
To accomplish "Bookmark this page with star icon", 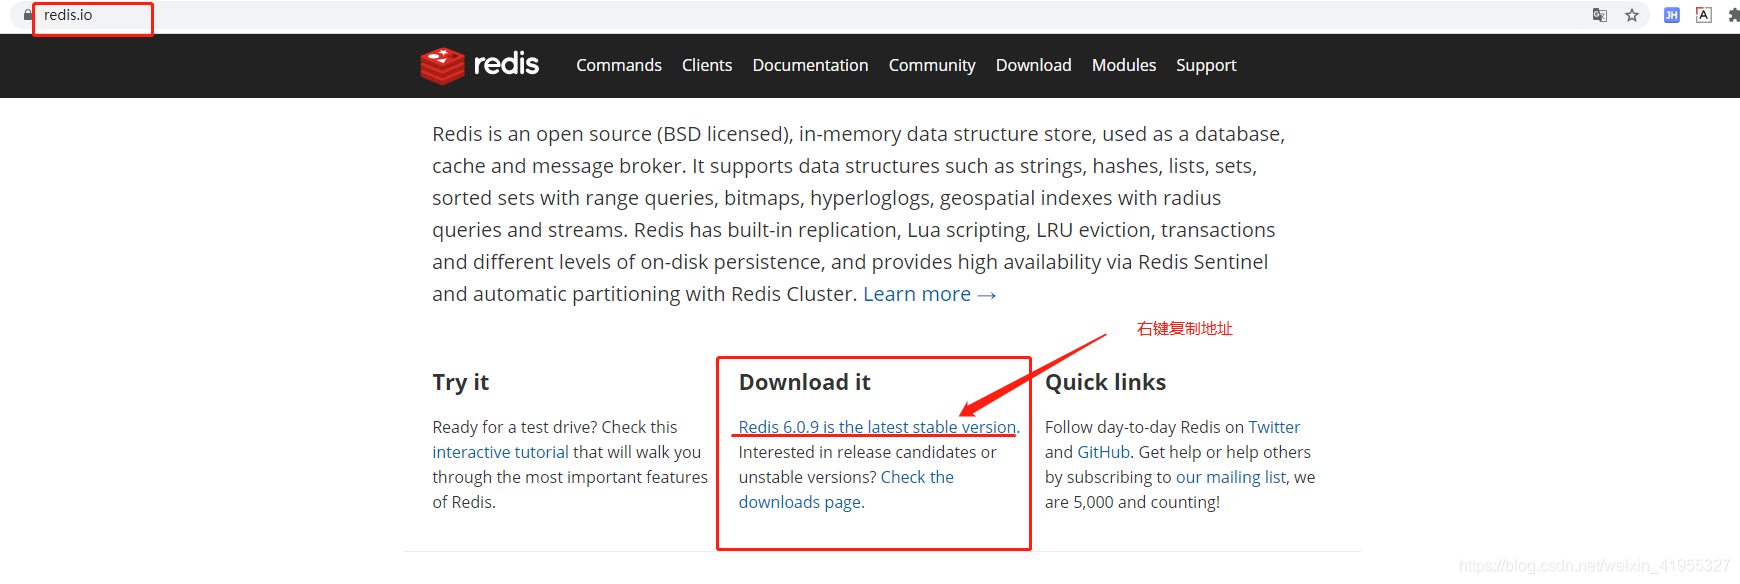I will pos(1632,15).
